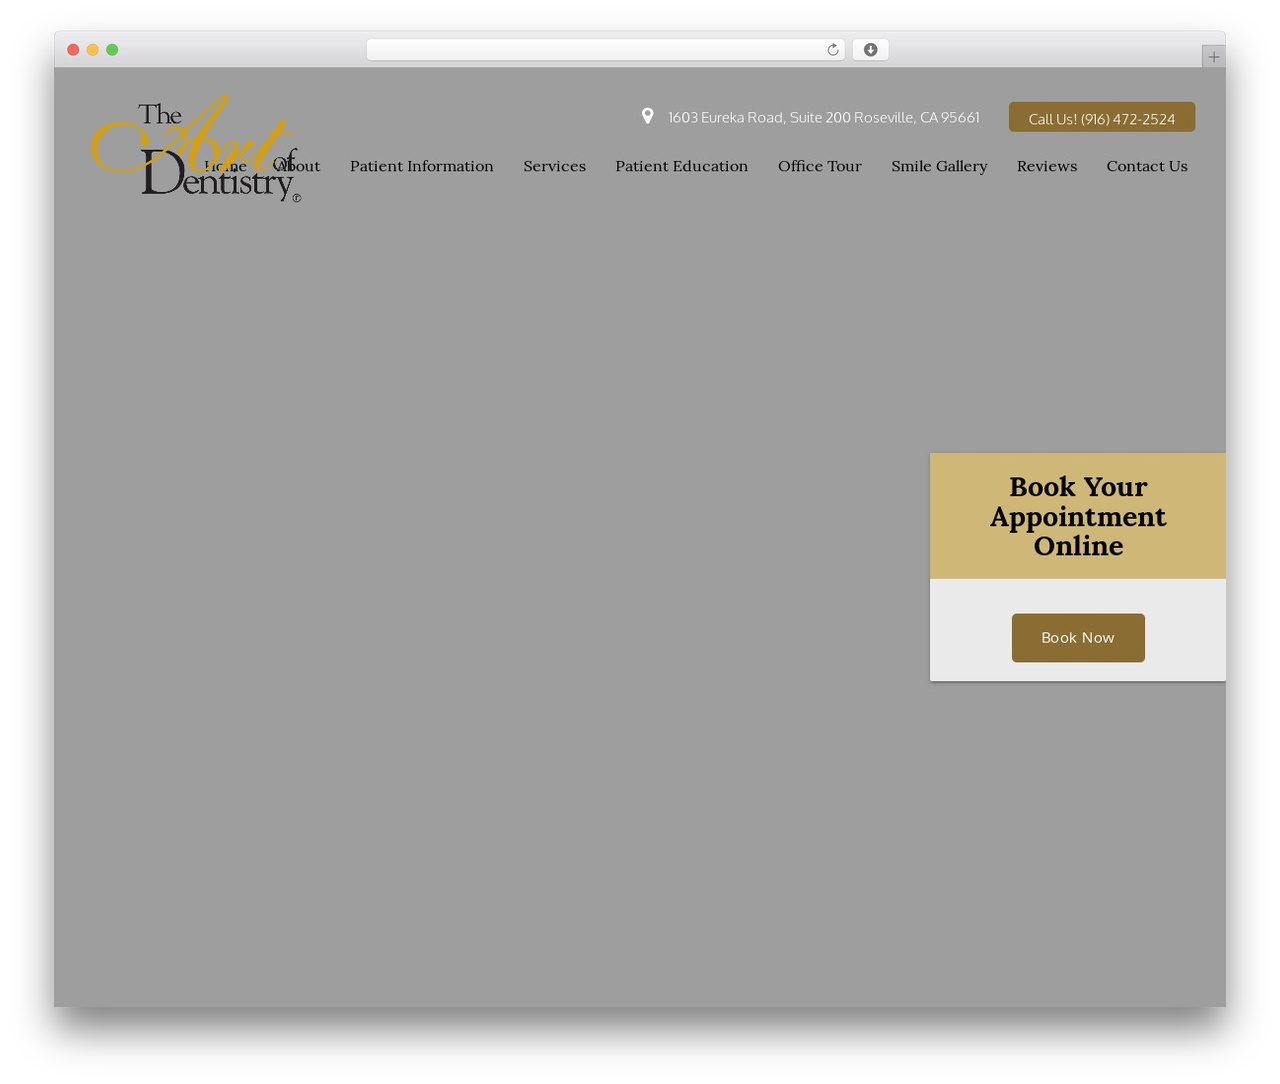Viewport: 1280px width, 1084px height.
Task: View the Smile Gallery page
Action: coord(939,166)
